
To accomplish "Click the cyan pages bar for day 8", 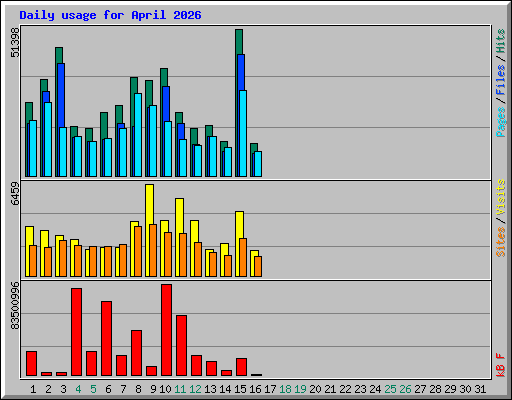I will coord(138,135).
